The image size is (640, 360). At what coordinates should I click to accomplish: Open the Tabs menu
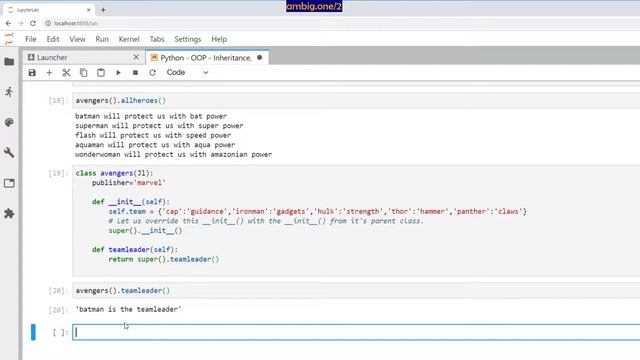(157, 39)
